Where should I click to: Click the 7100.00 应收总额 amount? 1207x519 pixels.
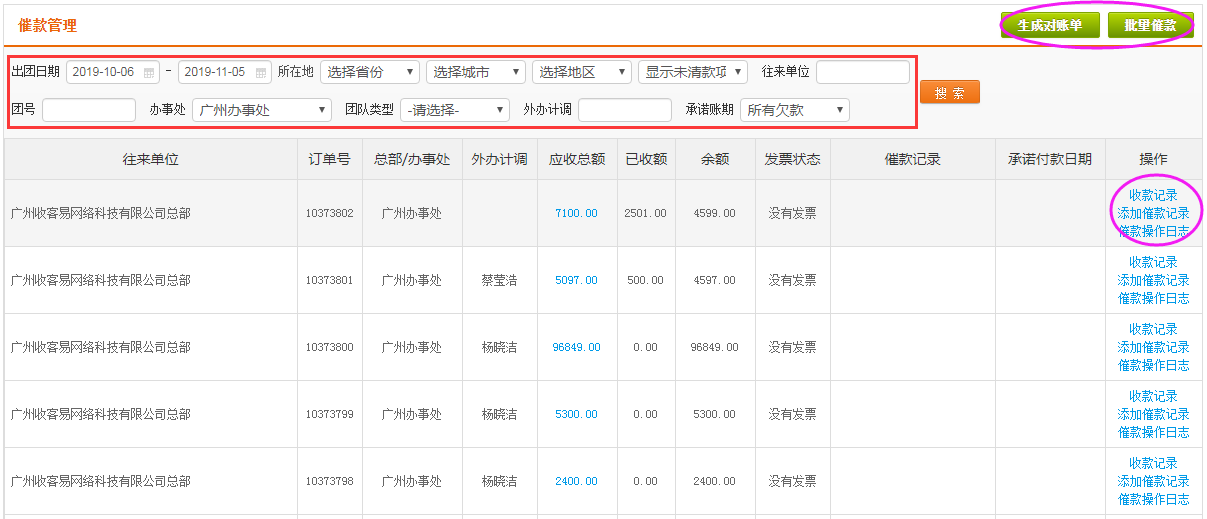pos(576,213)
